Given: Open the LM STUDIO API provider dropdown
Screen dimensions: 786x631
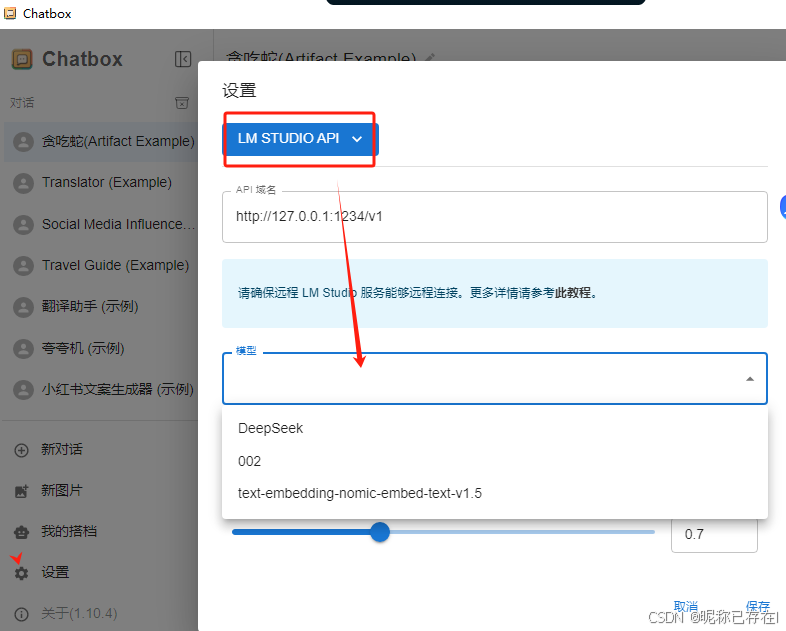Looking at the screenshot, I should [300, 138].
